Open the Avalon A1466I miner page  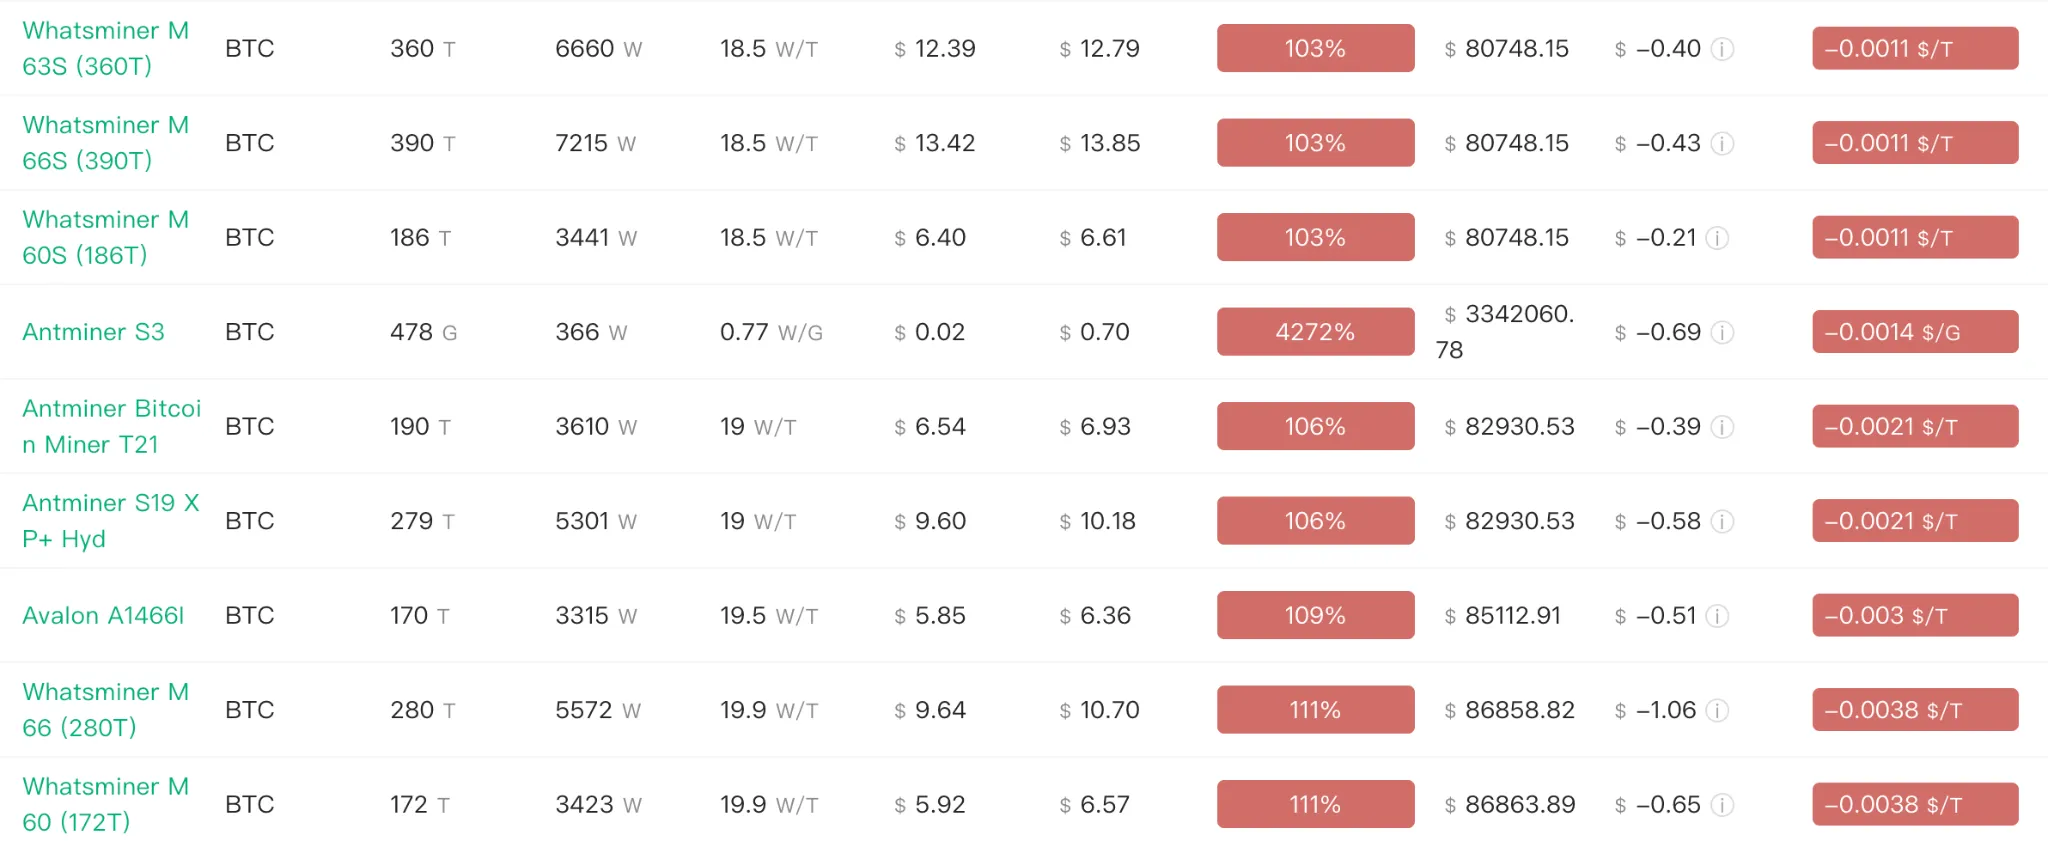pos(103,615)
